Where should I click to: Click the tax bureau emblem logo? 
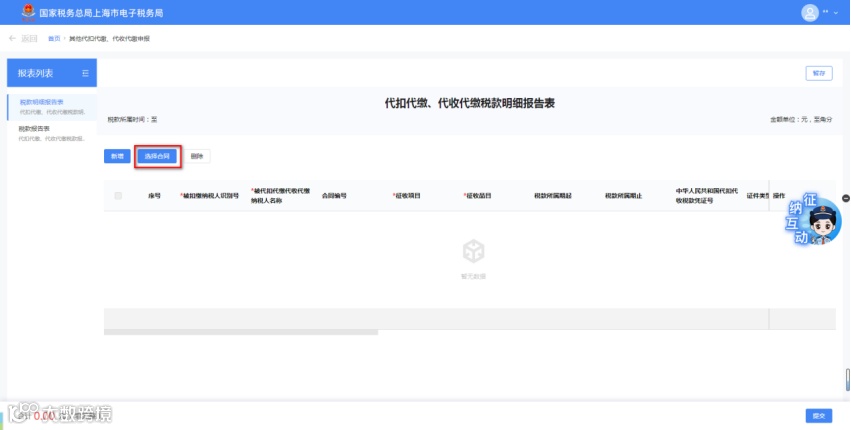[28, 12]
